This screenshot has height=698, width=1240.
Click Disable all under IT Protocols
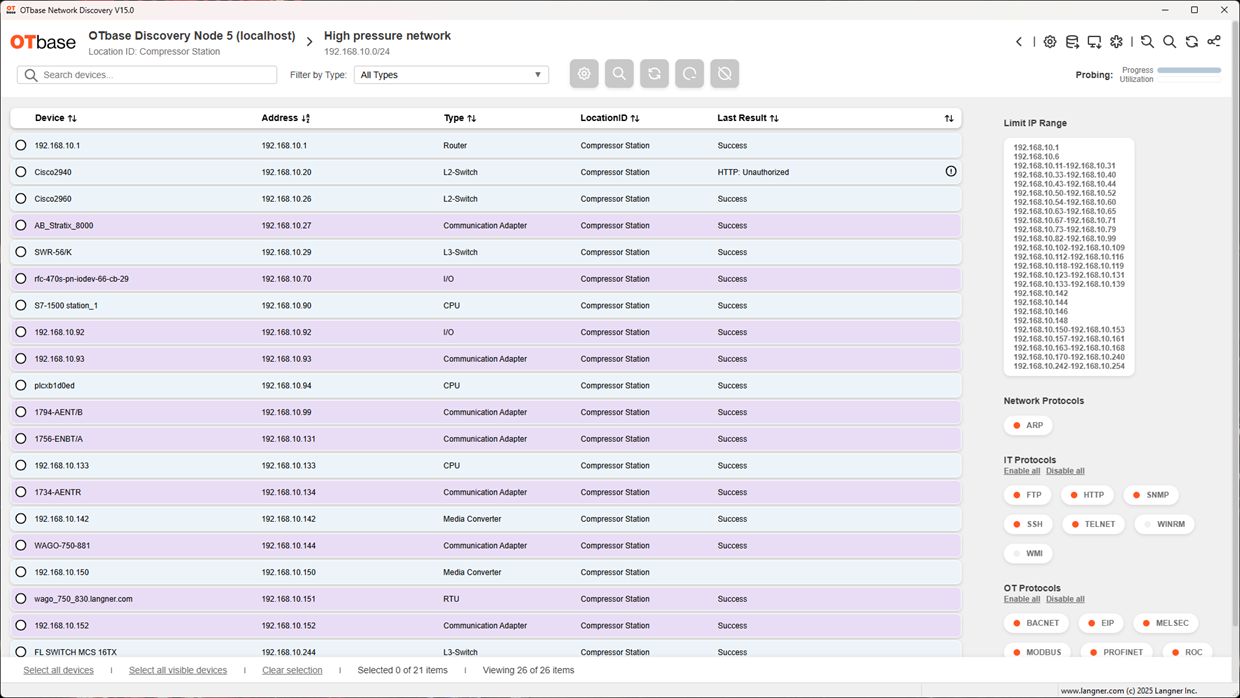click(1065, 471)
